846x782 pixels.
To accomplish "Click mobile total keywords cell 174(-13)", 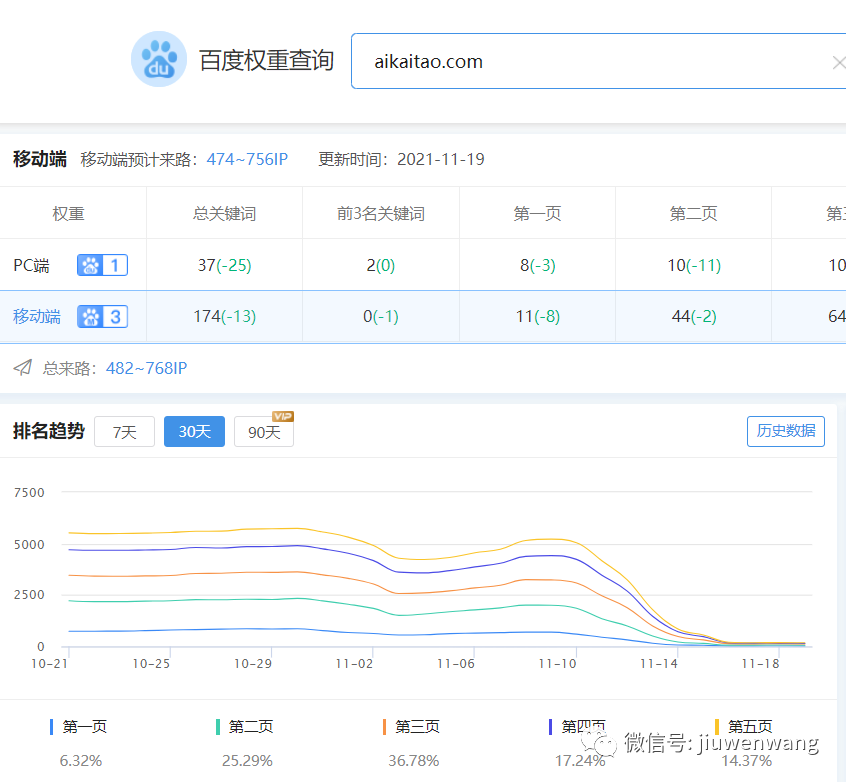I will coord(224,316).
